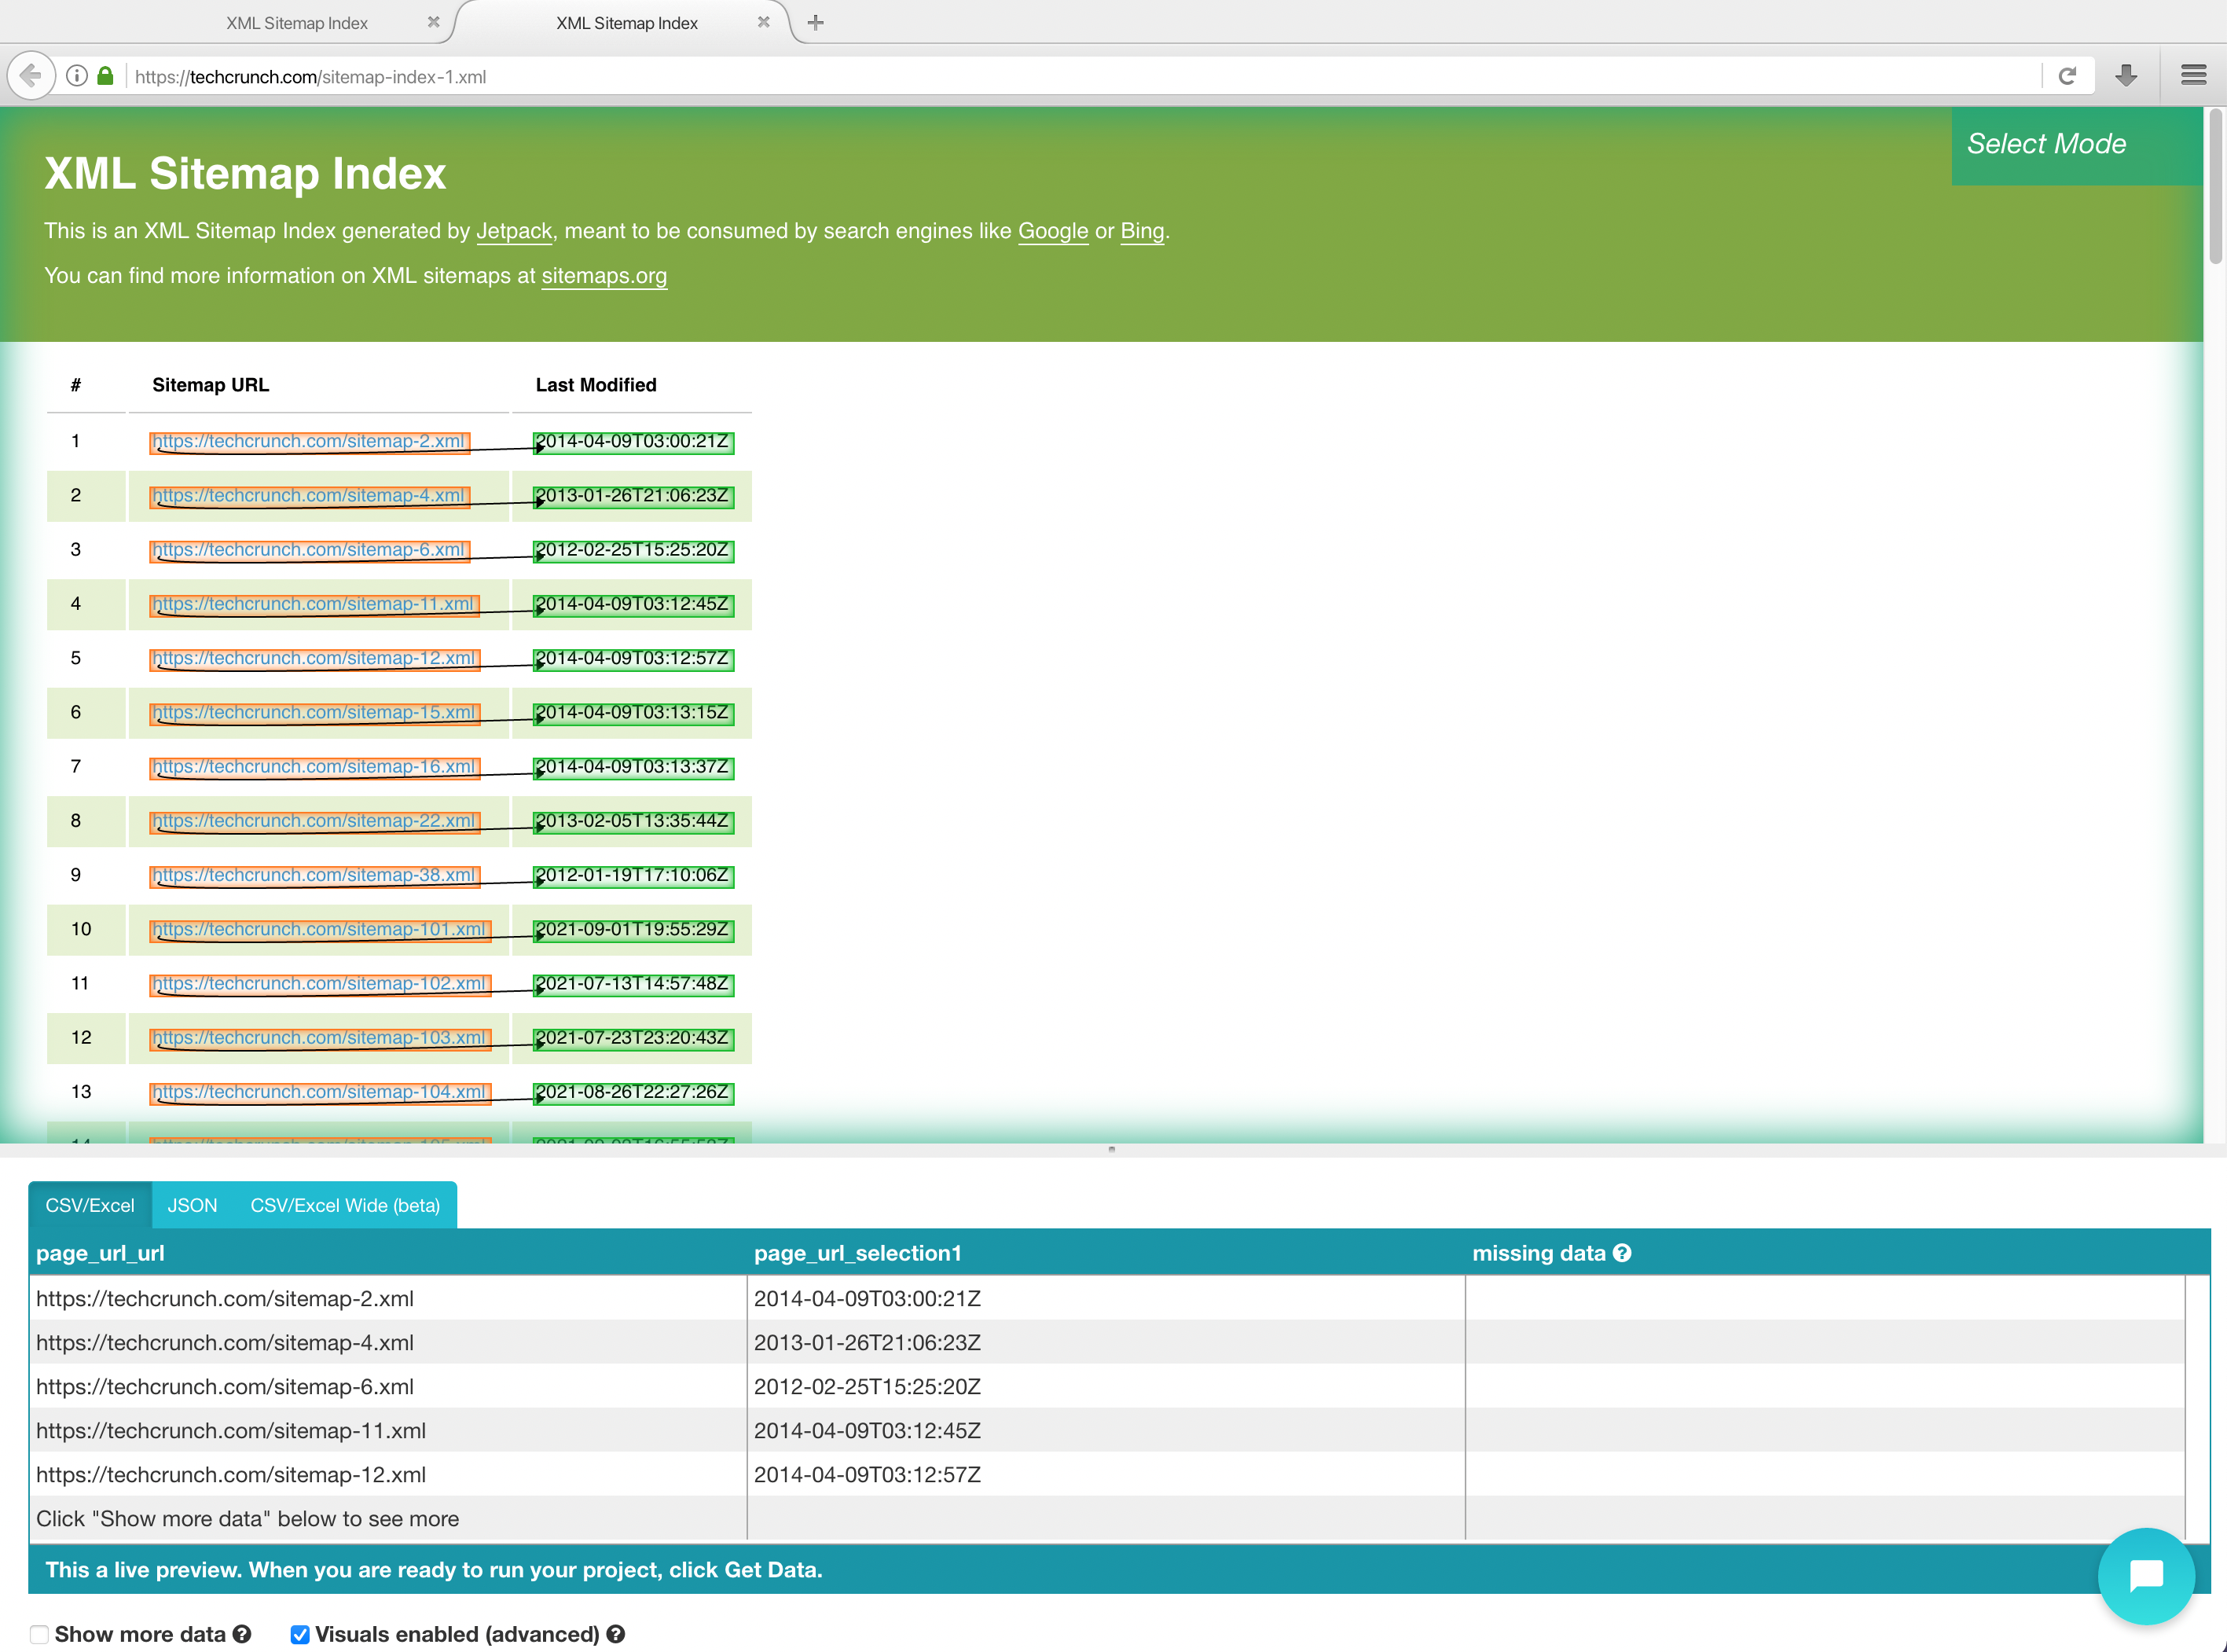Go back with the browser back arrow
This screenshot has height=1652, width=2227.
pyautogui.click(x=31, y=76)
